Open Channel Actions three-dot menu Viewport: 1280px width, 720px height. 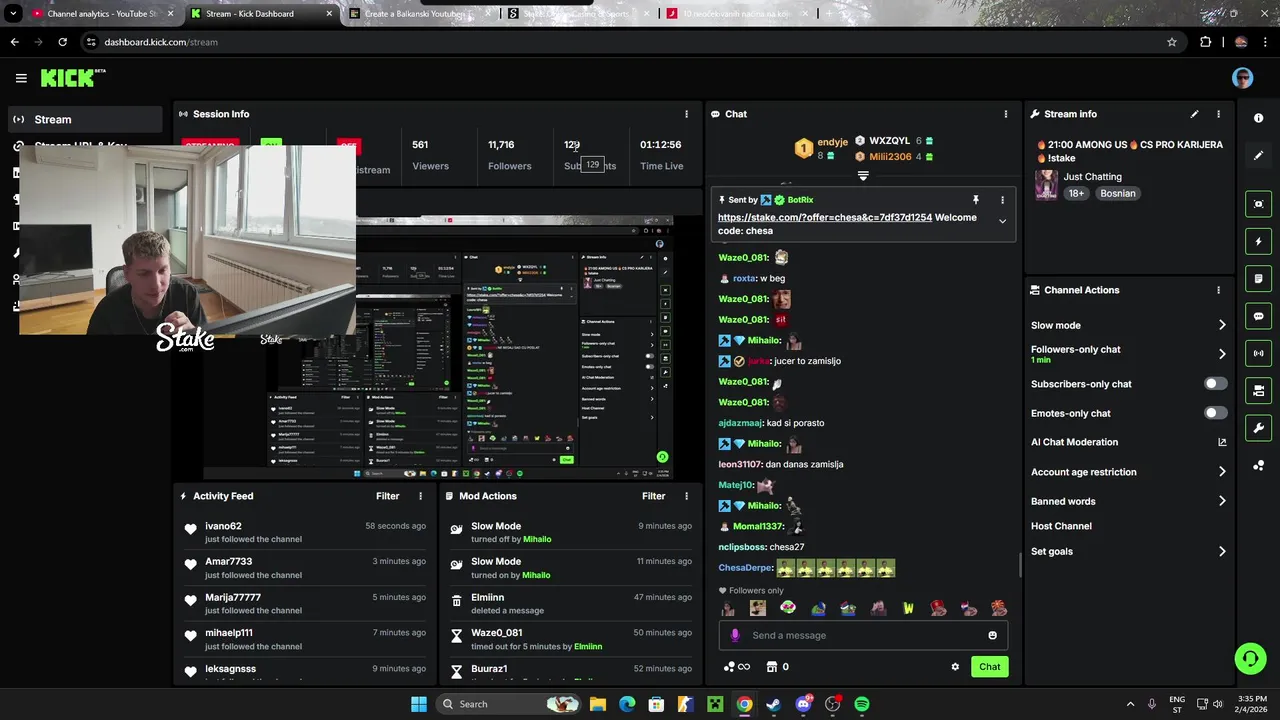(x=1218, y=290)
